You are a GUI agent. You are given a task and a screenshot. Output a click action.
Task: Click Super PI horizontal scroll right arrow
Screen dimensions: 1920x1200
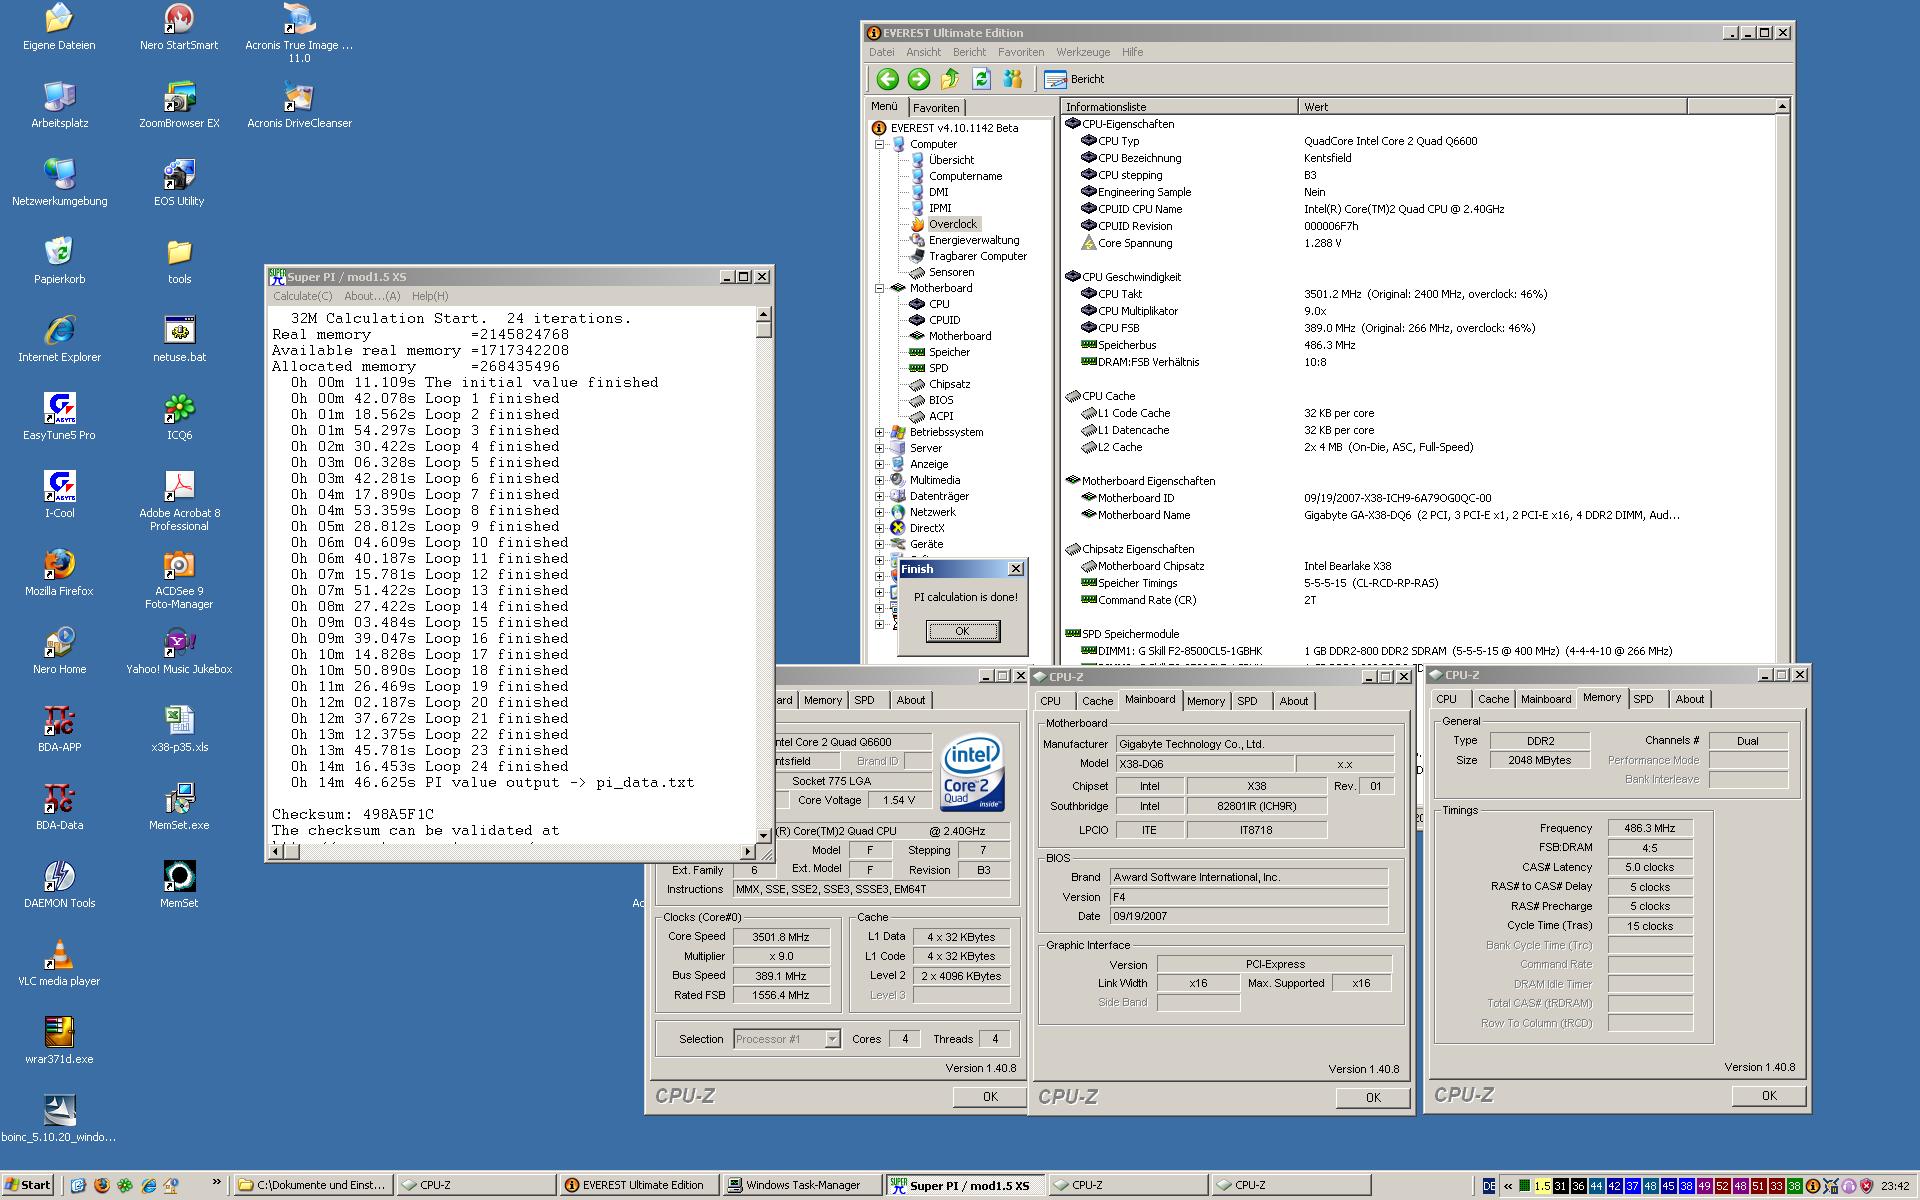click(748, 851)
